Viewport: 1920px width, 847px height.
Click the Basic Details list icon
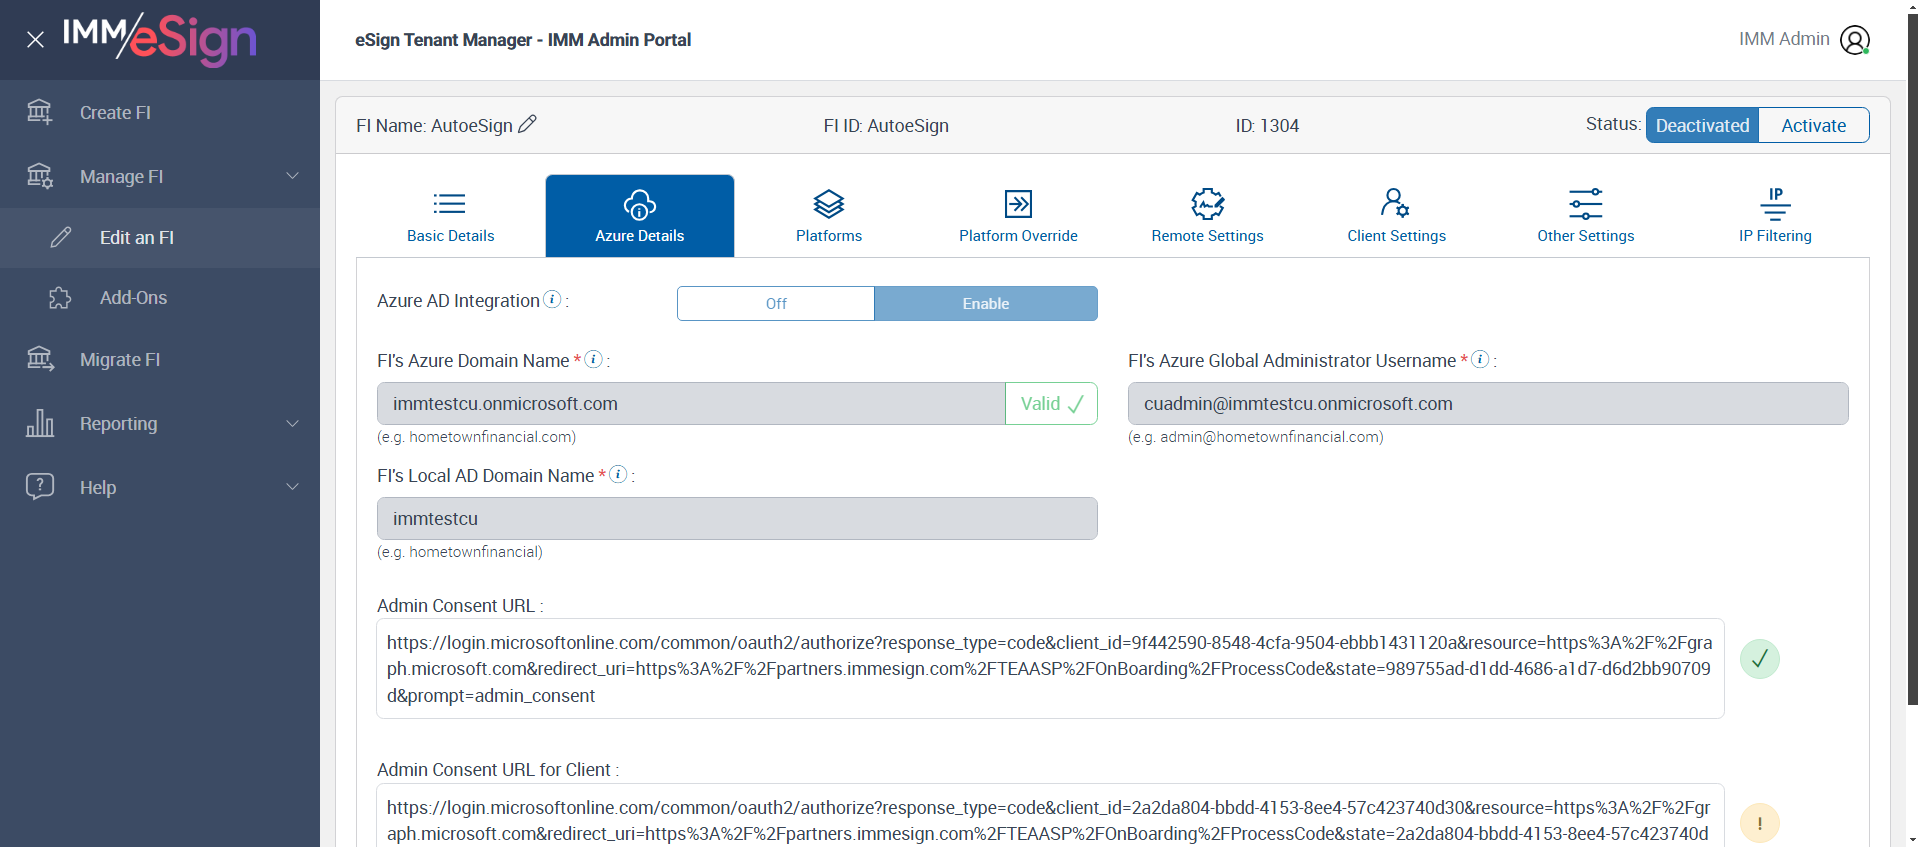point(450,204)
